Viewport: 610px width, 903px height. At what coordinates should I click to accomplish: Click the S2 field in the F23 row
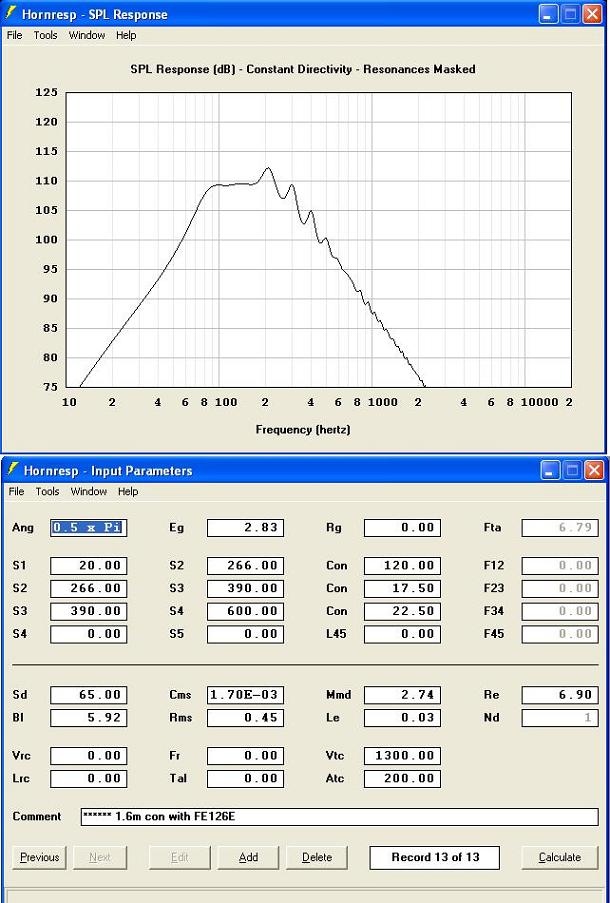point(89,589)
